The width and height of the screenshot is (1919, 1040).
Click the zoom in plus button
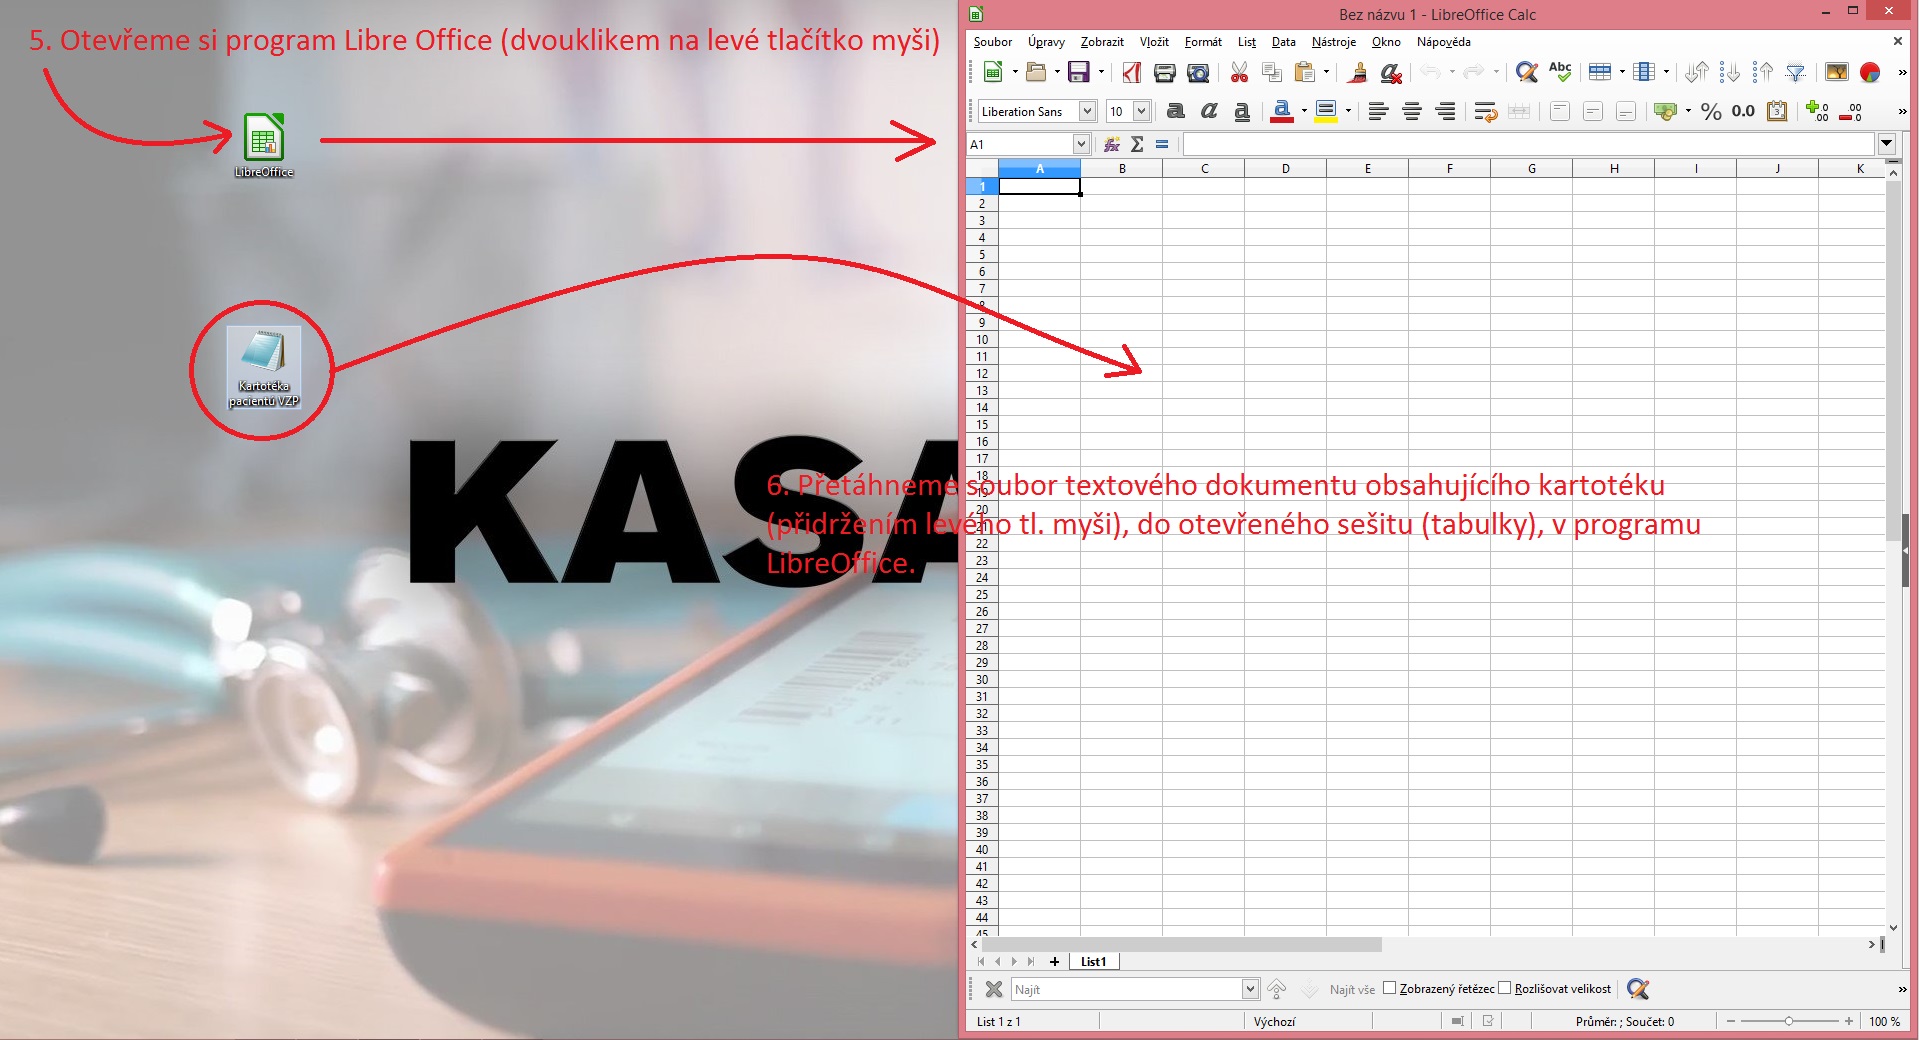tap(1849, 1021)
